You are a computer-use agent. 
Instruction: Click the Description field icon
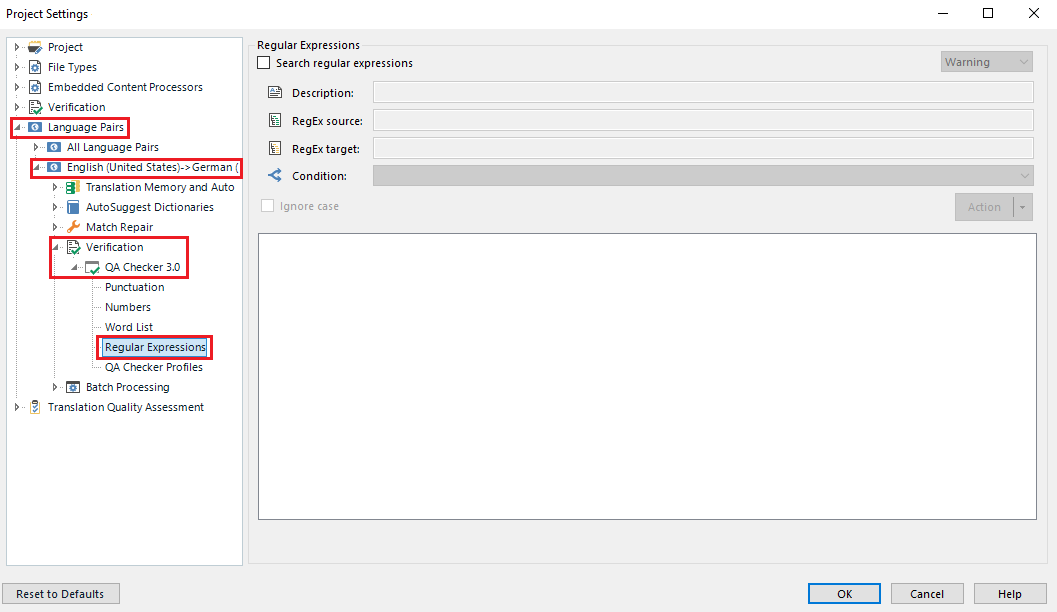click(274, 92)
